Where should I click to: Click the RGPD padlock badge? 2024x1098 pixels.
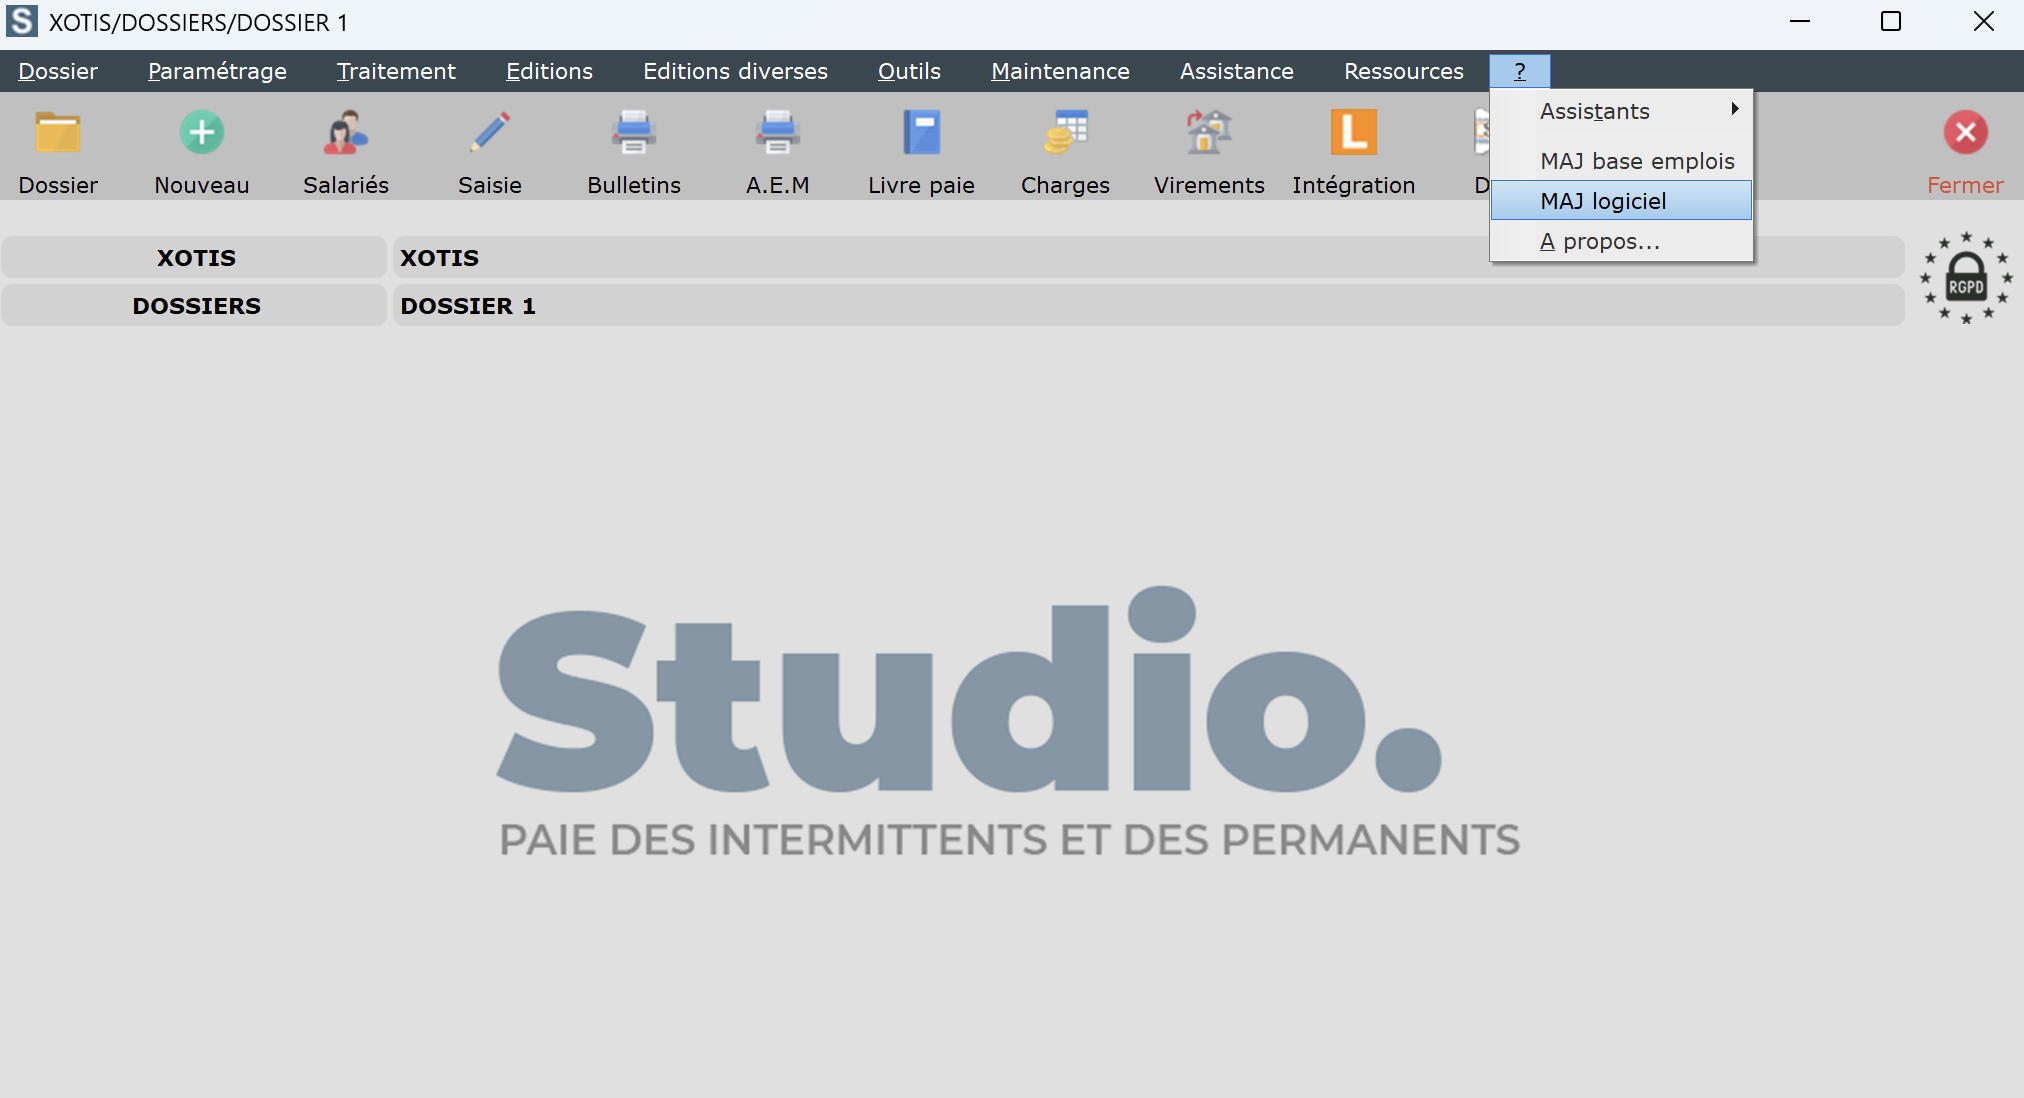click(1966, 279)
